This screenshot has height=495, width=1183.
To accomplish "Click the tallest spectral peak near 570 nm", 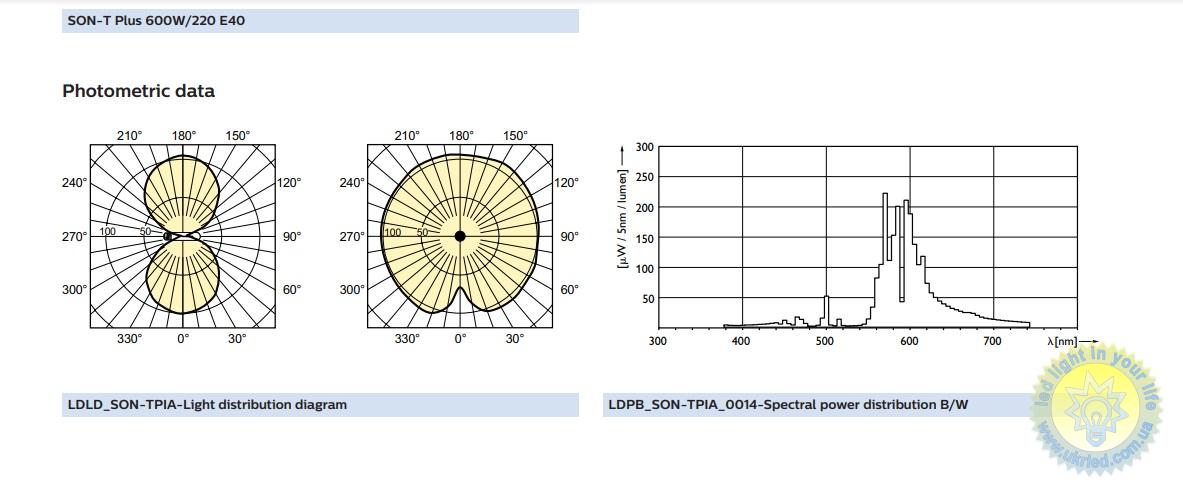I will pyautogui.click(x=885, y=200).
